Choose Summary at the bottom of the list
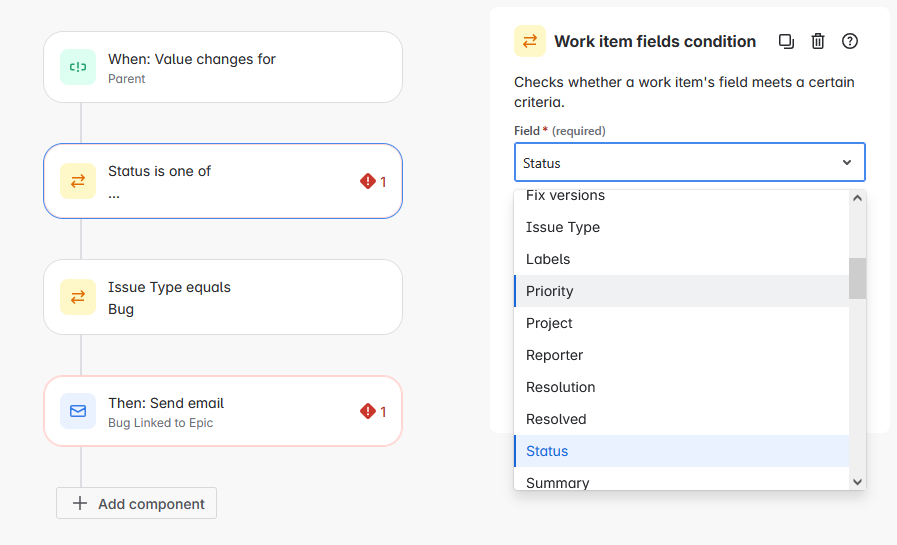Viewport: 897px width, 545px height. [681, 480]
